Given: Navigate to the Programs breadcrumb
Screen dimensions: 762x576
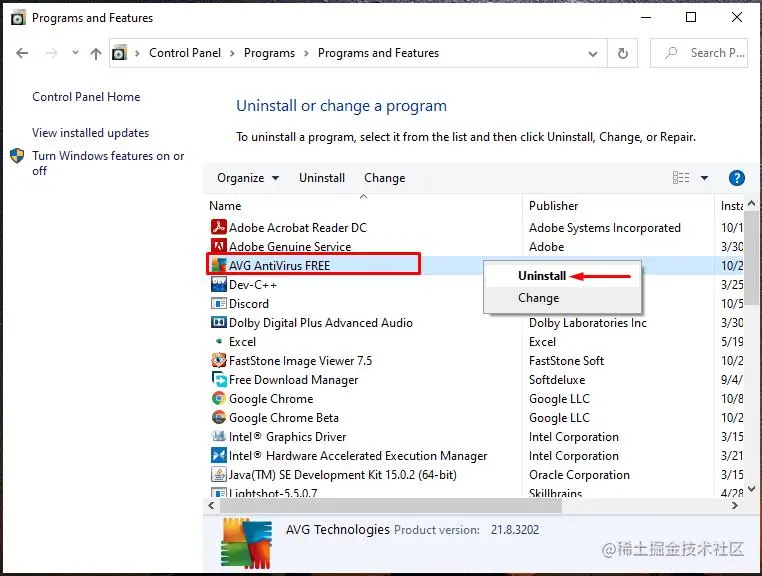Looking at the screenshot, I should 269,52.
